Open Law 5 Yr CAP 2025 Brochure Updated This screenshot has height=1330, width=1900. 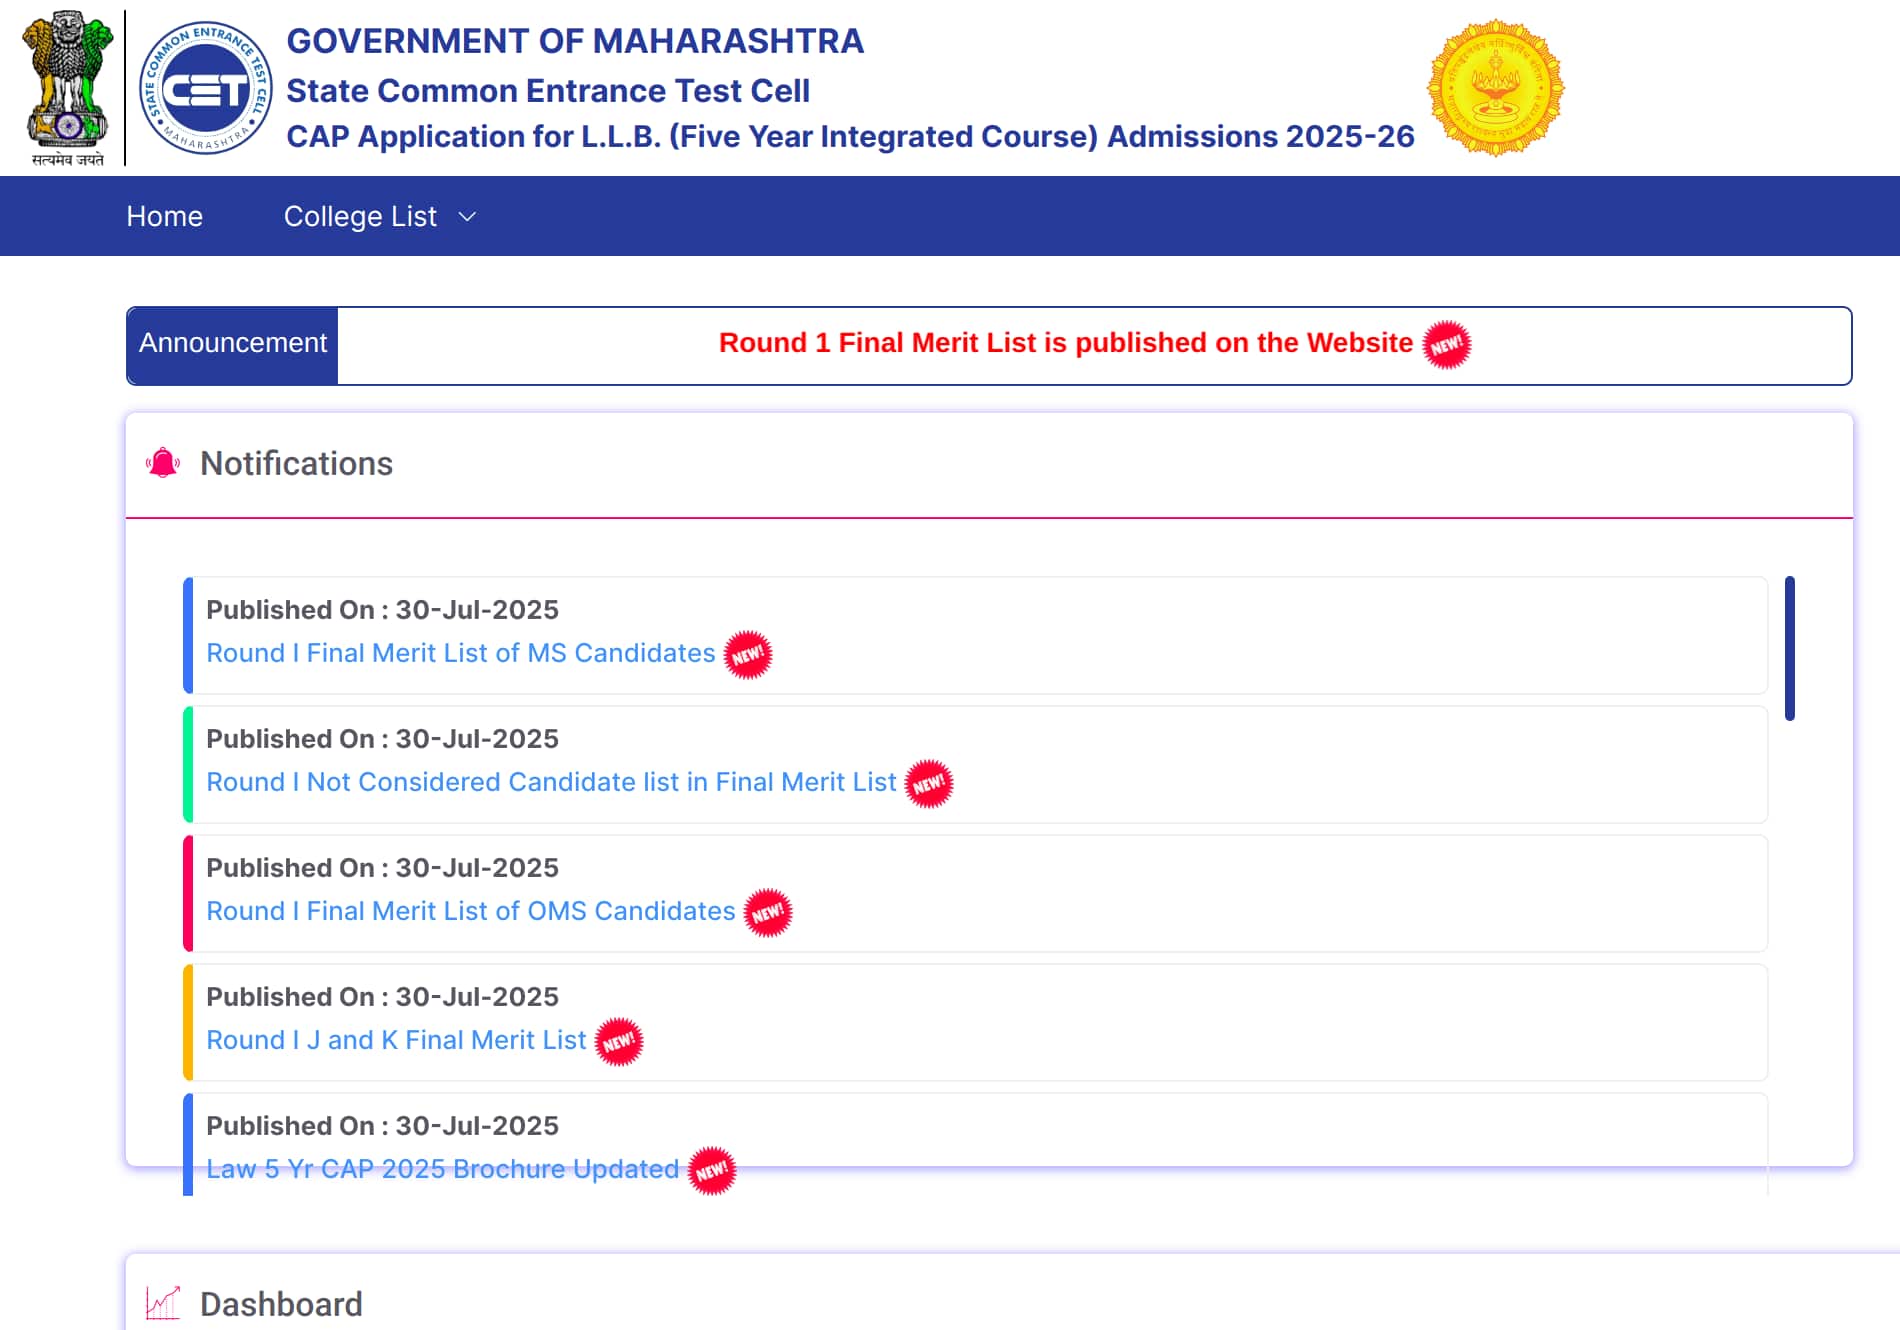(443, 1169)
